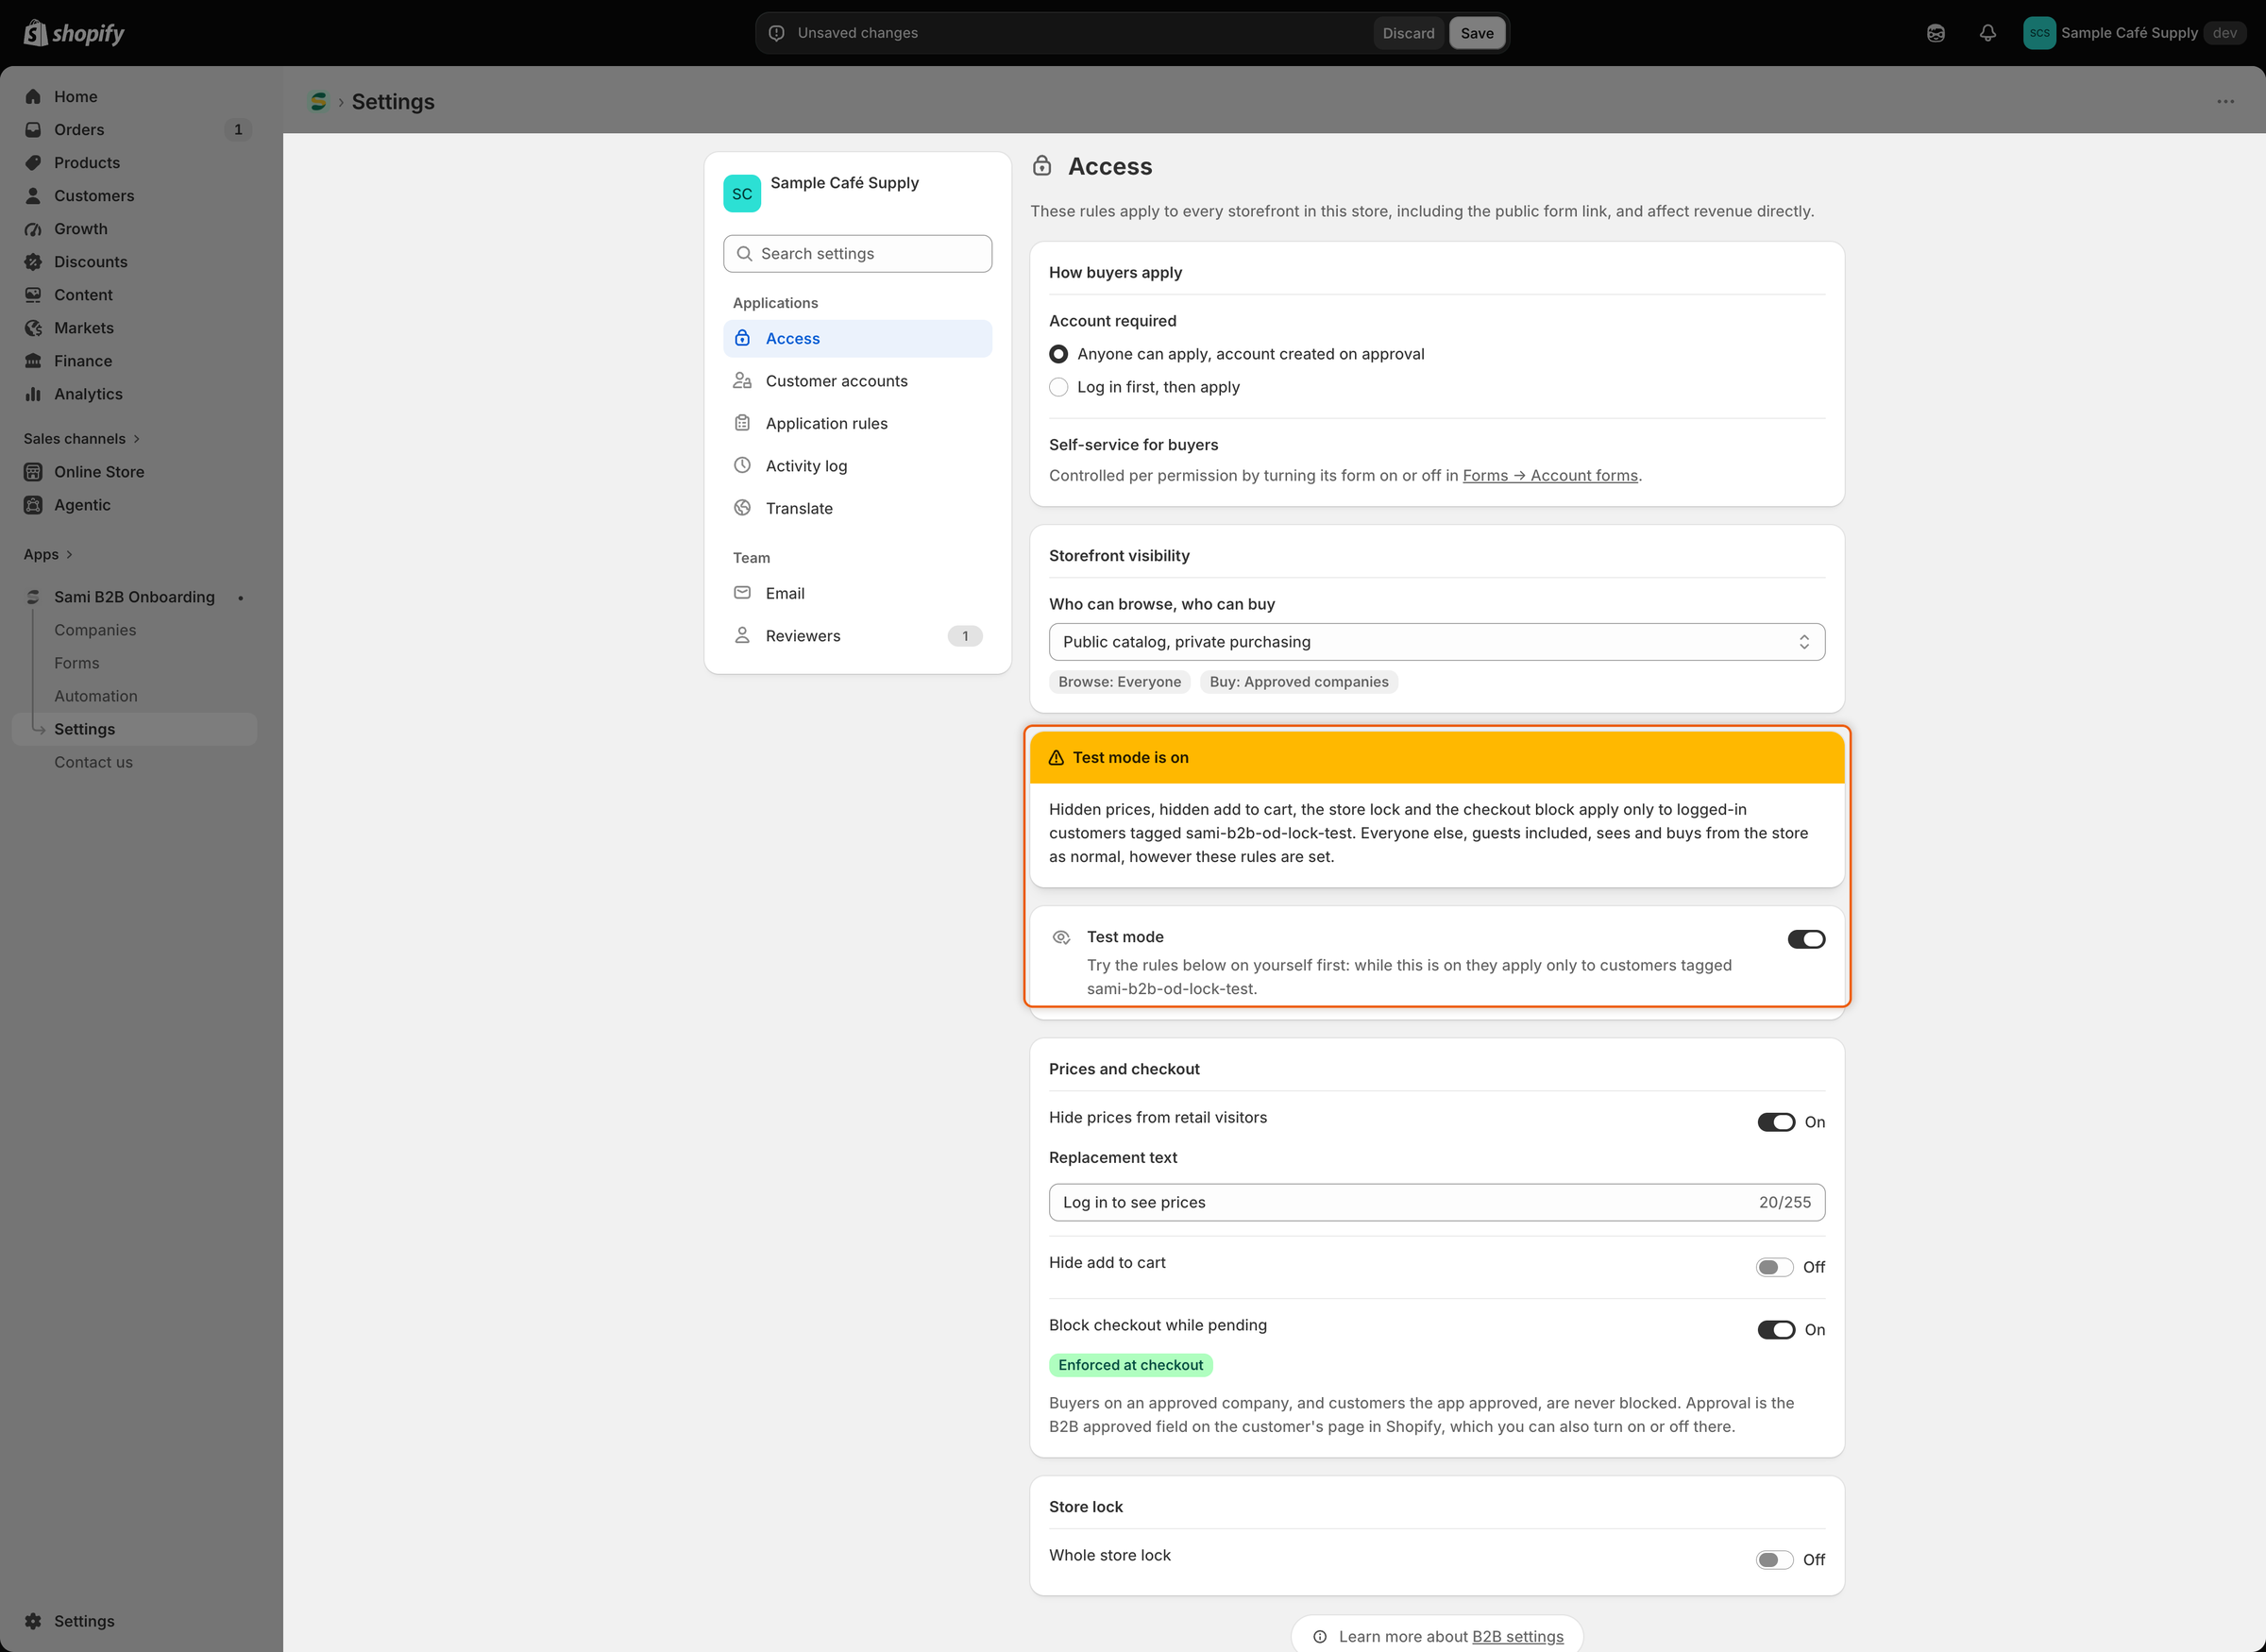
Task: Click the Sami B2B Onboarding app icon
Action: click(33, 597)
